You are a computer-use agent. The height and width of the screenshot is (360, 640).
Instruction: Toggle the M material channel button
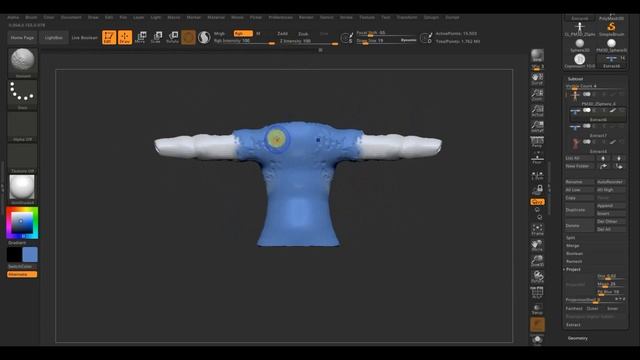click(x=258, y=33)
